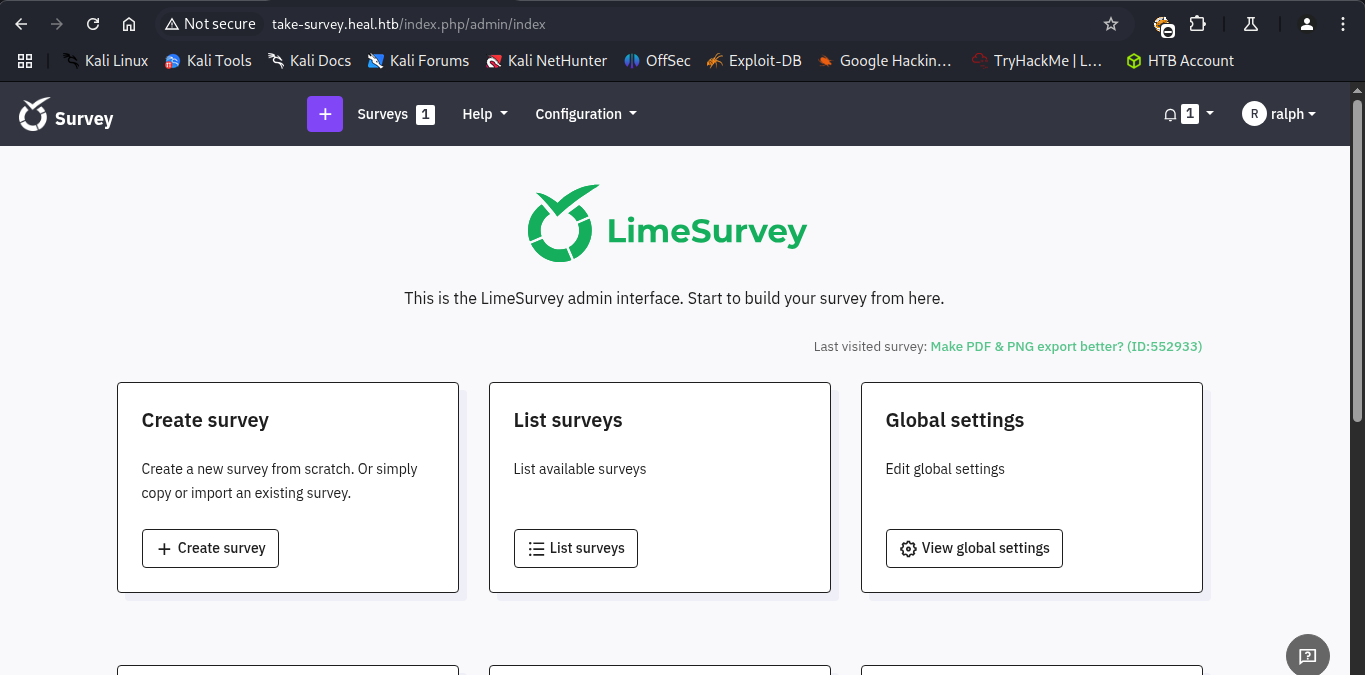Open the ralph user account dropdown

pyautogui.click(x=1279, y=114)
